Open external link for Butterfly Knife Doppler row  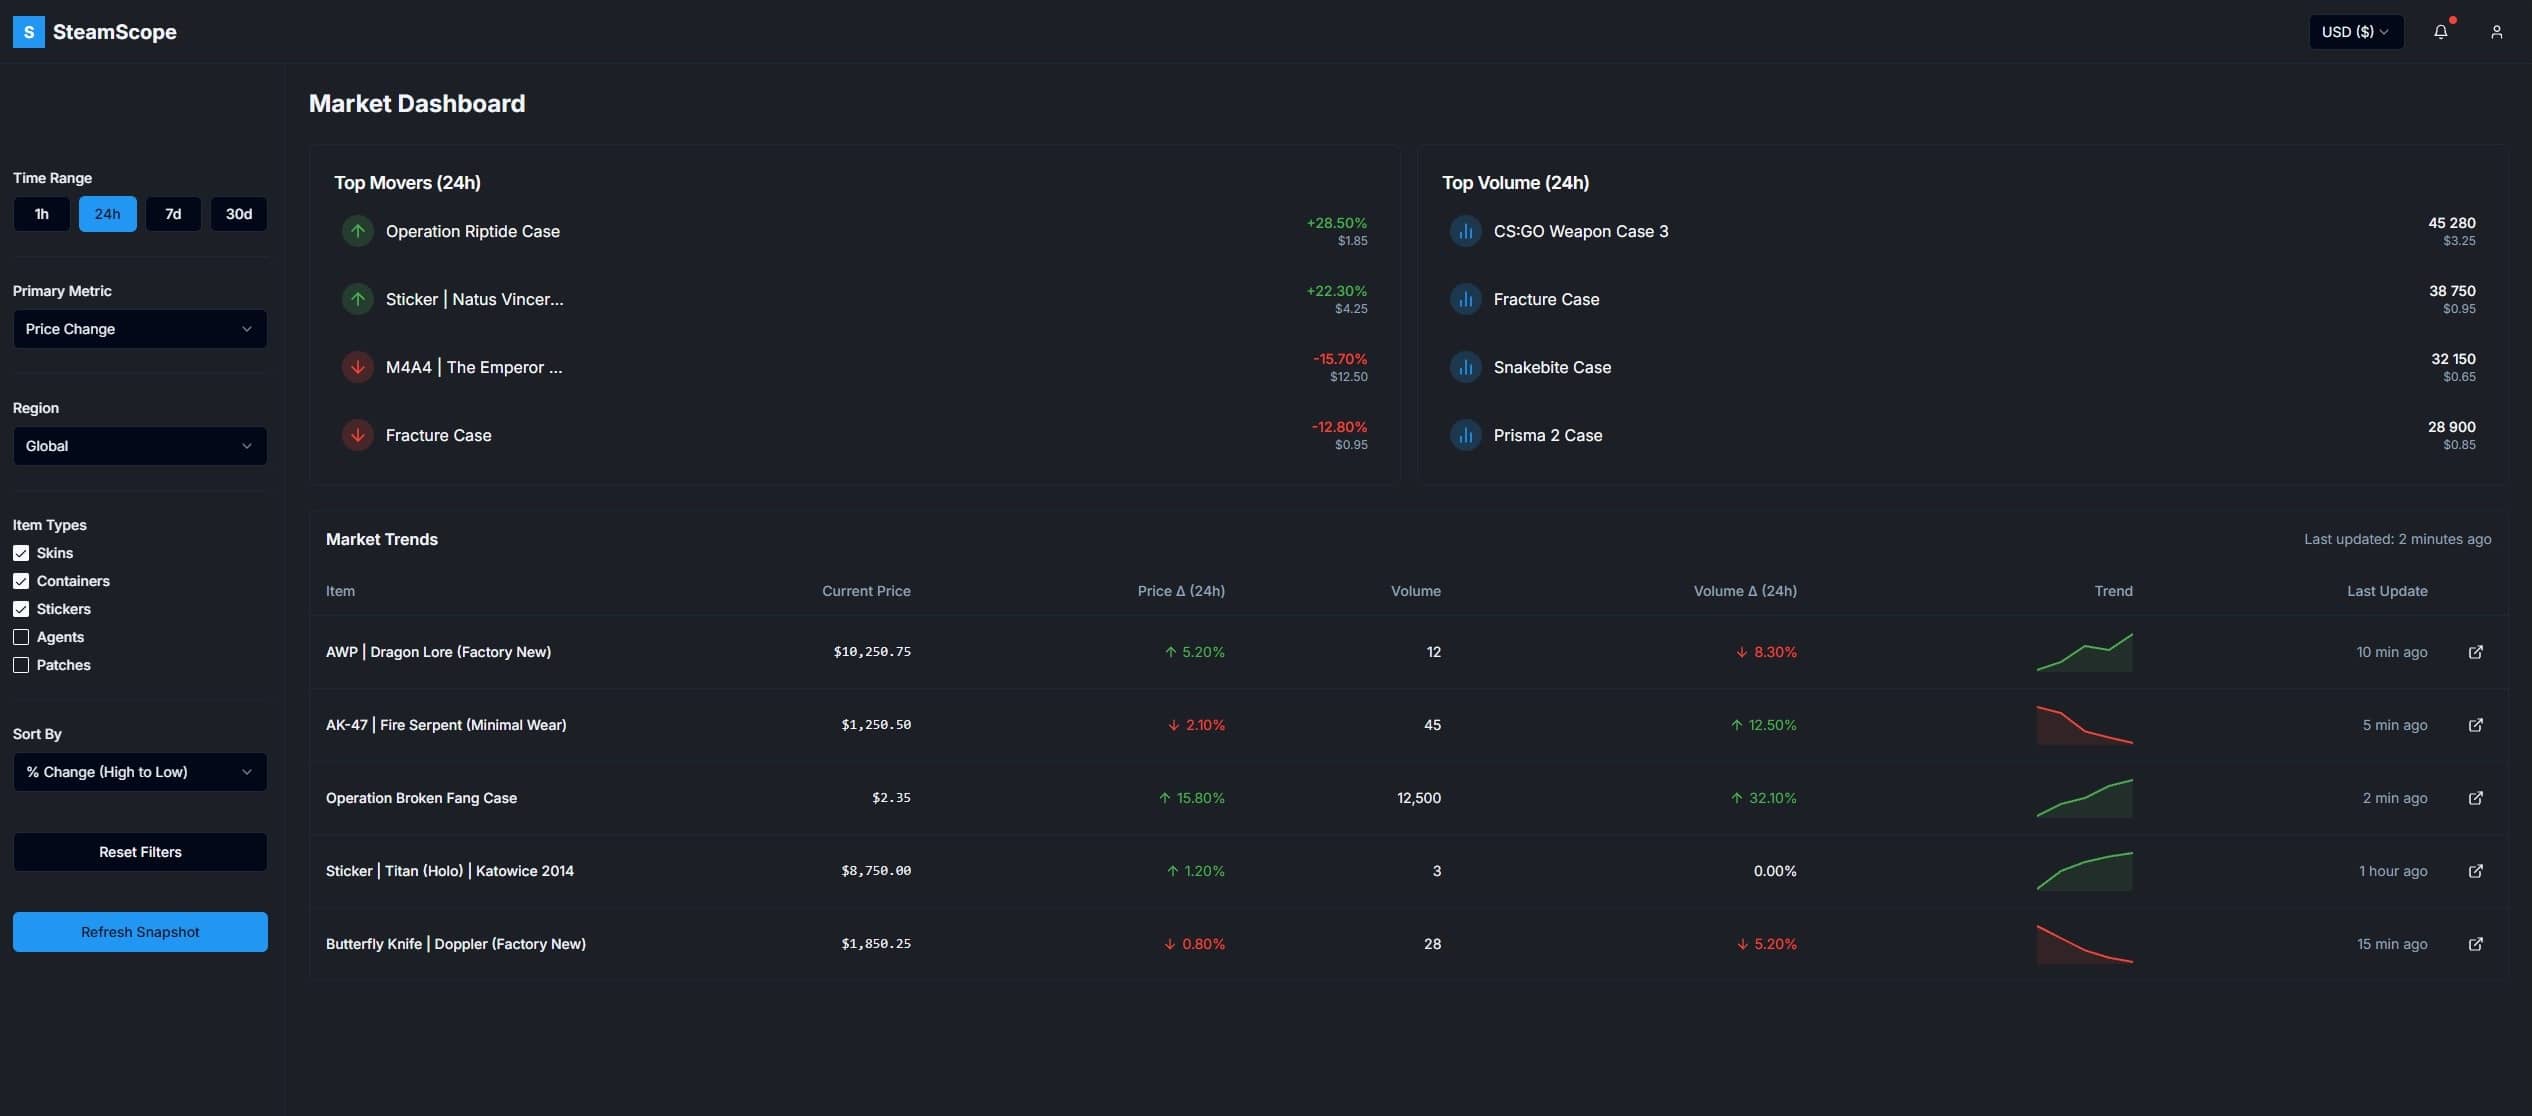click(2476, 943)
